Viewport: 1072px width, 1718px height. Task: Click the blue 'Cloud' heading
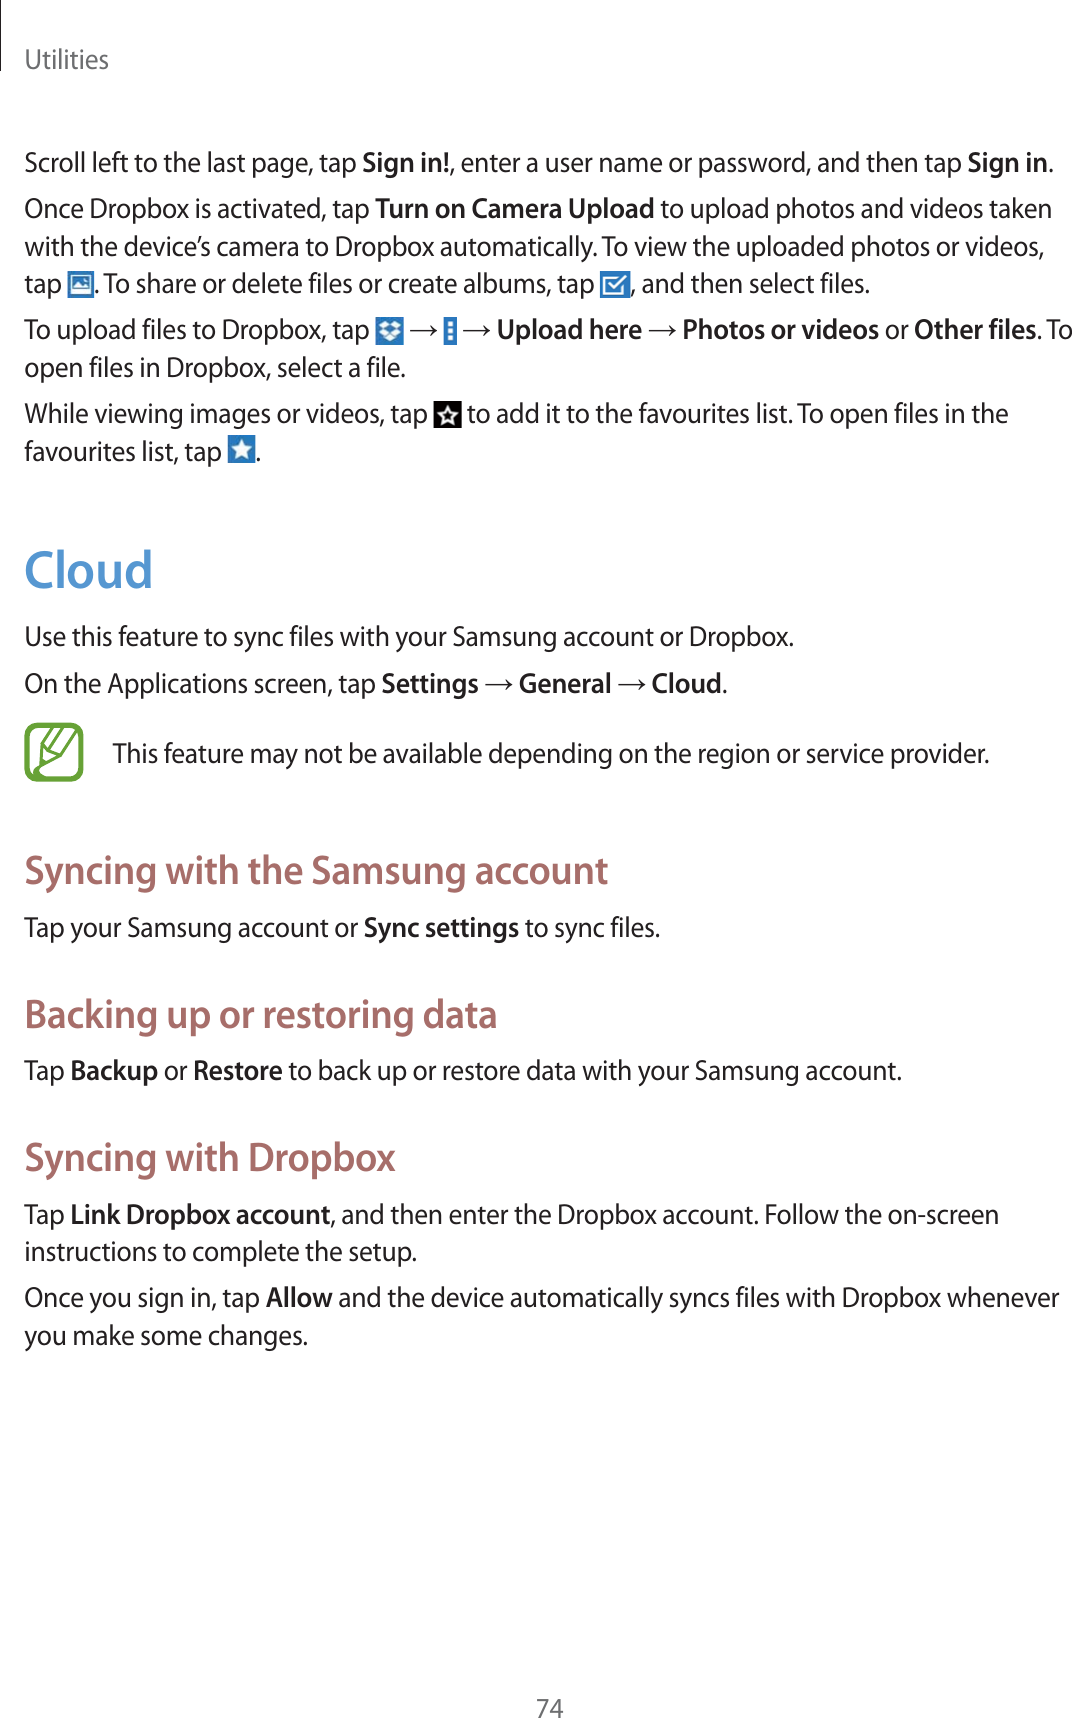click(88, 571)
